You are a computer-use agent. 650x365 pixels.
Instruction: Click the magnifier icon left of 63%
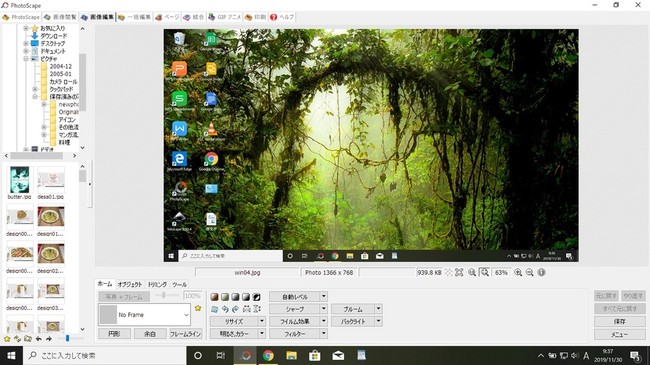[x=484, y=273]
